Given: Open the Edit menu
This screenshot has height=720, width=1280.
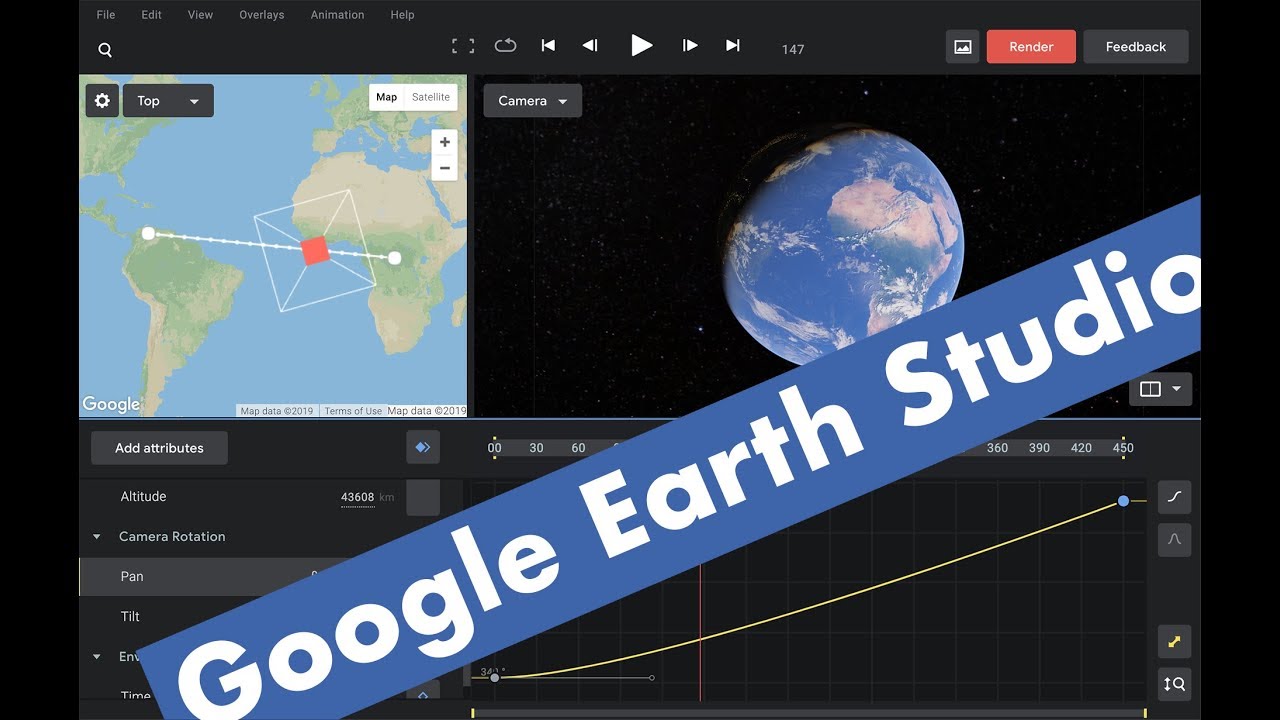Looking at the screenshot, I should (151, 15).
